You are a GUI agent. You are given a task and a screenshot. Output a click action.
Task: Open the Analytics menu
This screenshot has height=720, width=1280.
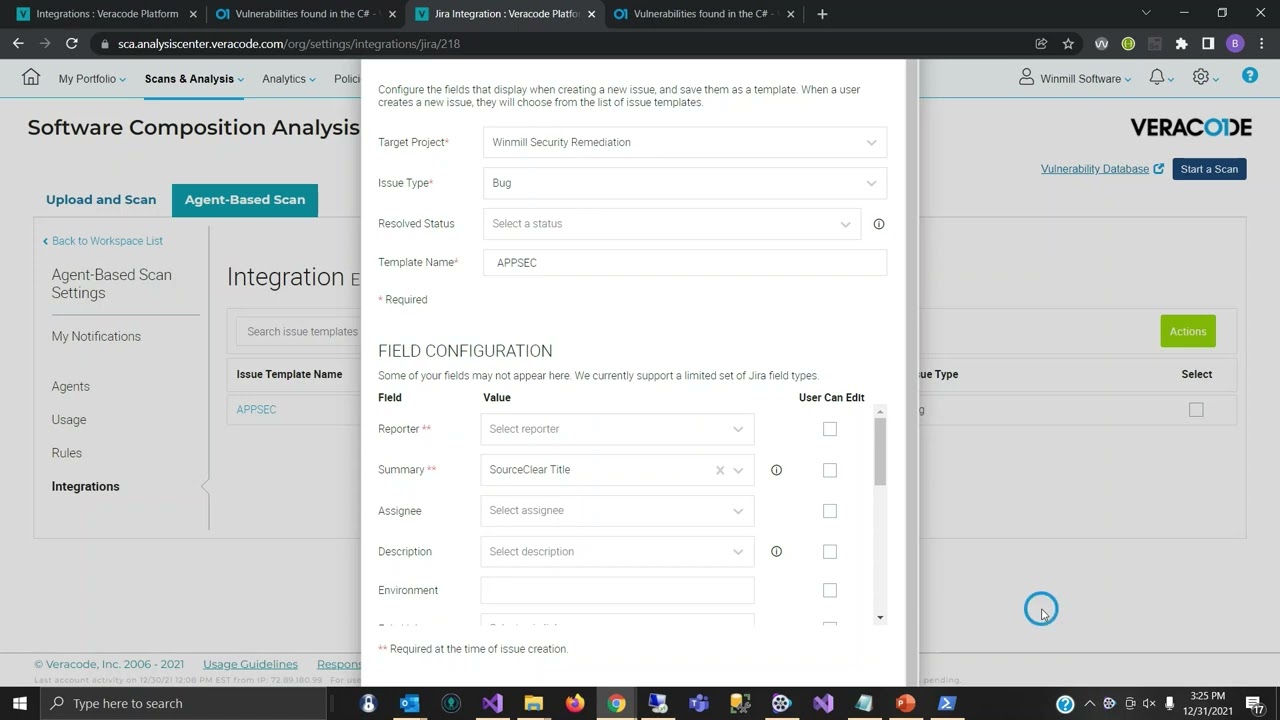[x=289, y=79]
